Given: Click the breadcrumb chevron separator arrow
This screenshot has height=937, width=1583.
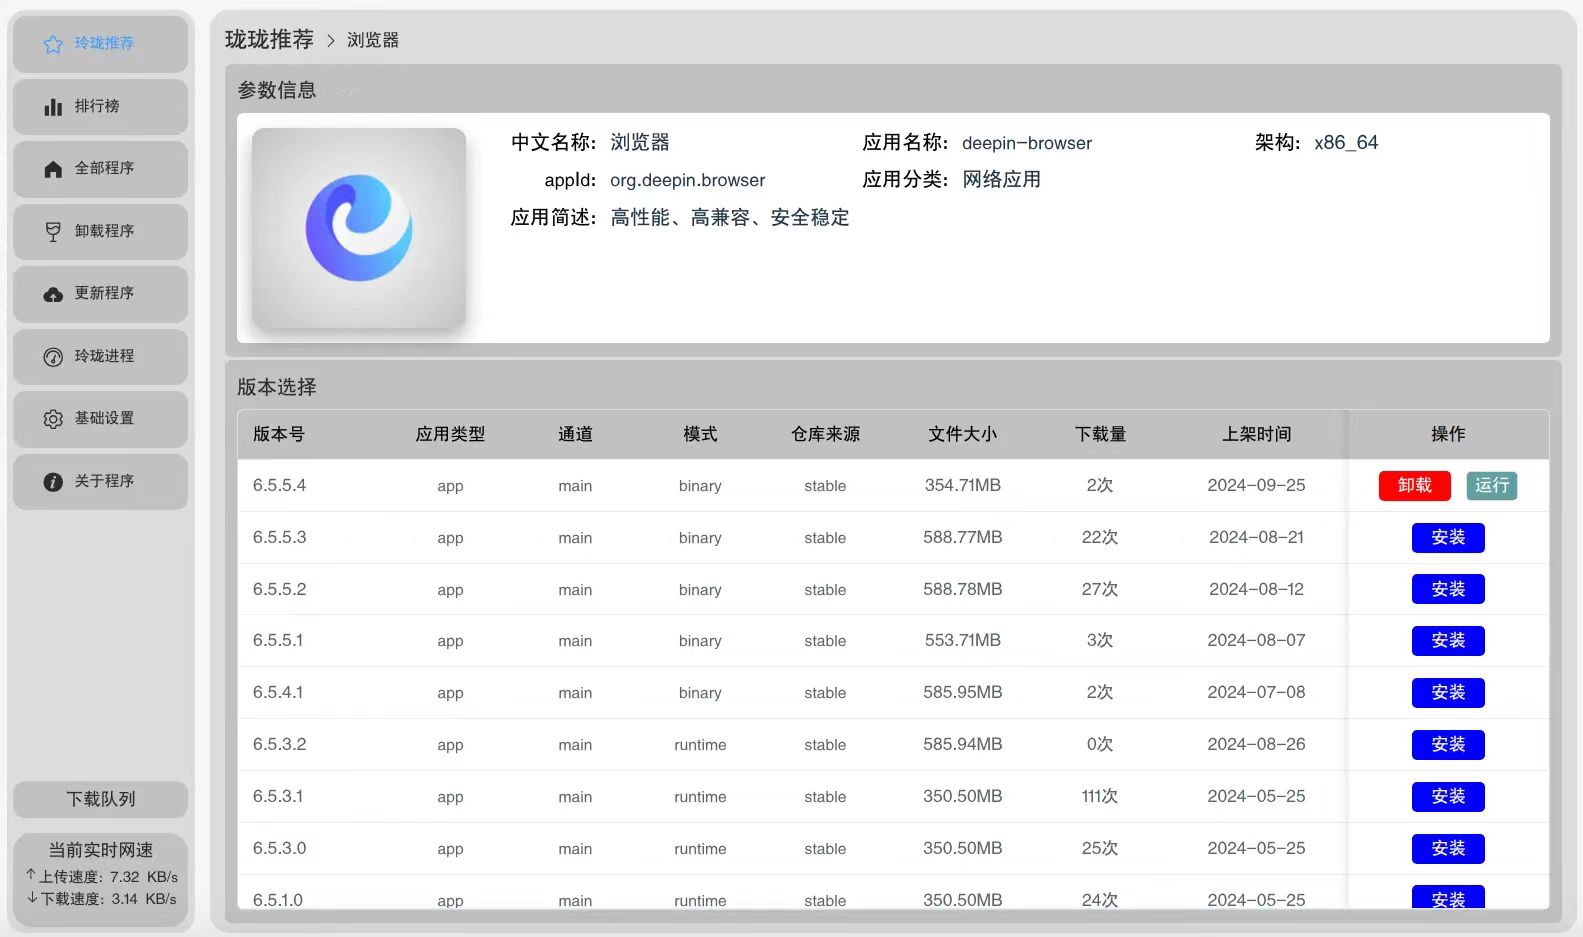Looking at the screenshot, I should 331,40.
